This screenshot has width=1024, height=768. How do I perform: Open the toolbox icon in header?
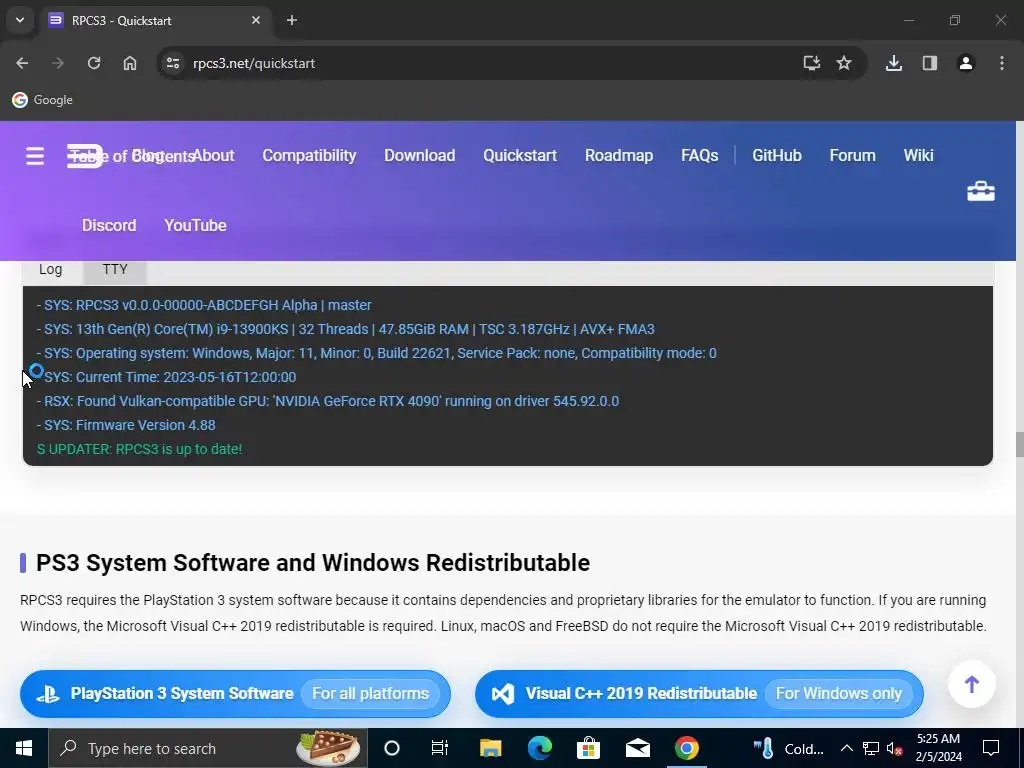click(980, 191)
